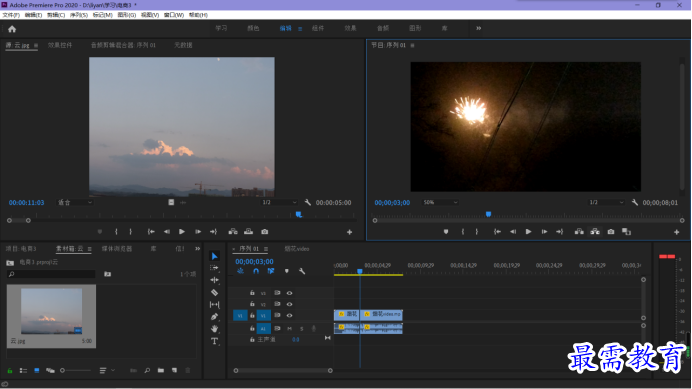The width and height of the screenshot is (692, 389).
Task: Switch to Audio Clip Mixer tab
Action: (123, 45)
